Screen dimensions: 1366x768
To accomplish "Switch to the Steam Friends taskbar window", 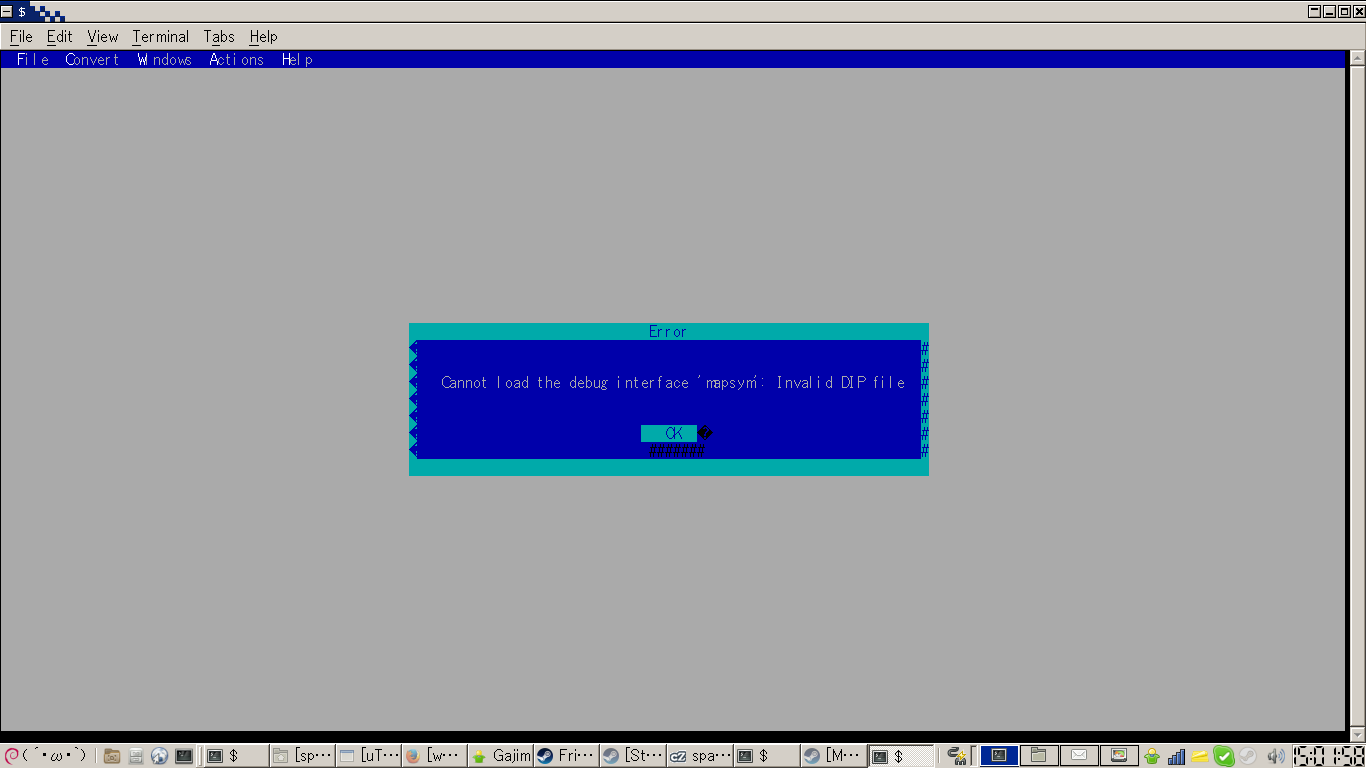I will point(566,756).
